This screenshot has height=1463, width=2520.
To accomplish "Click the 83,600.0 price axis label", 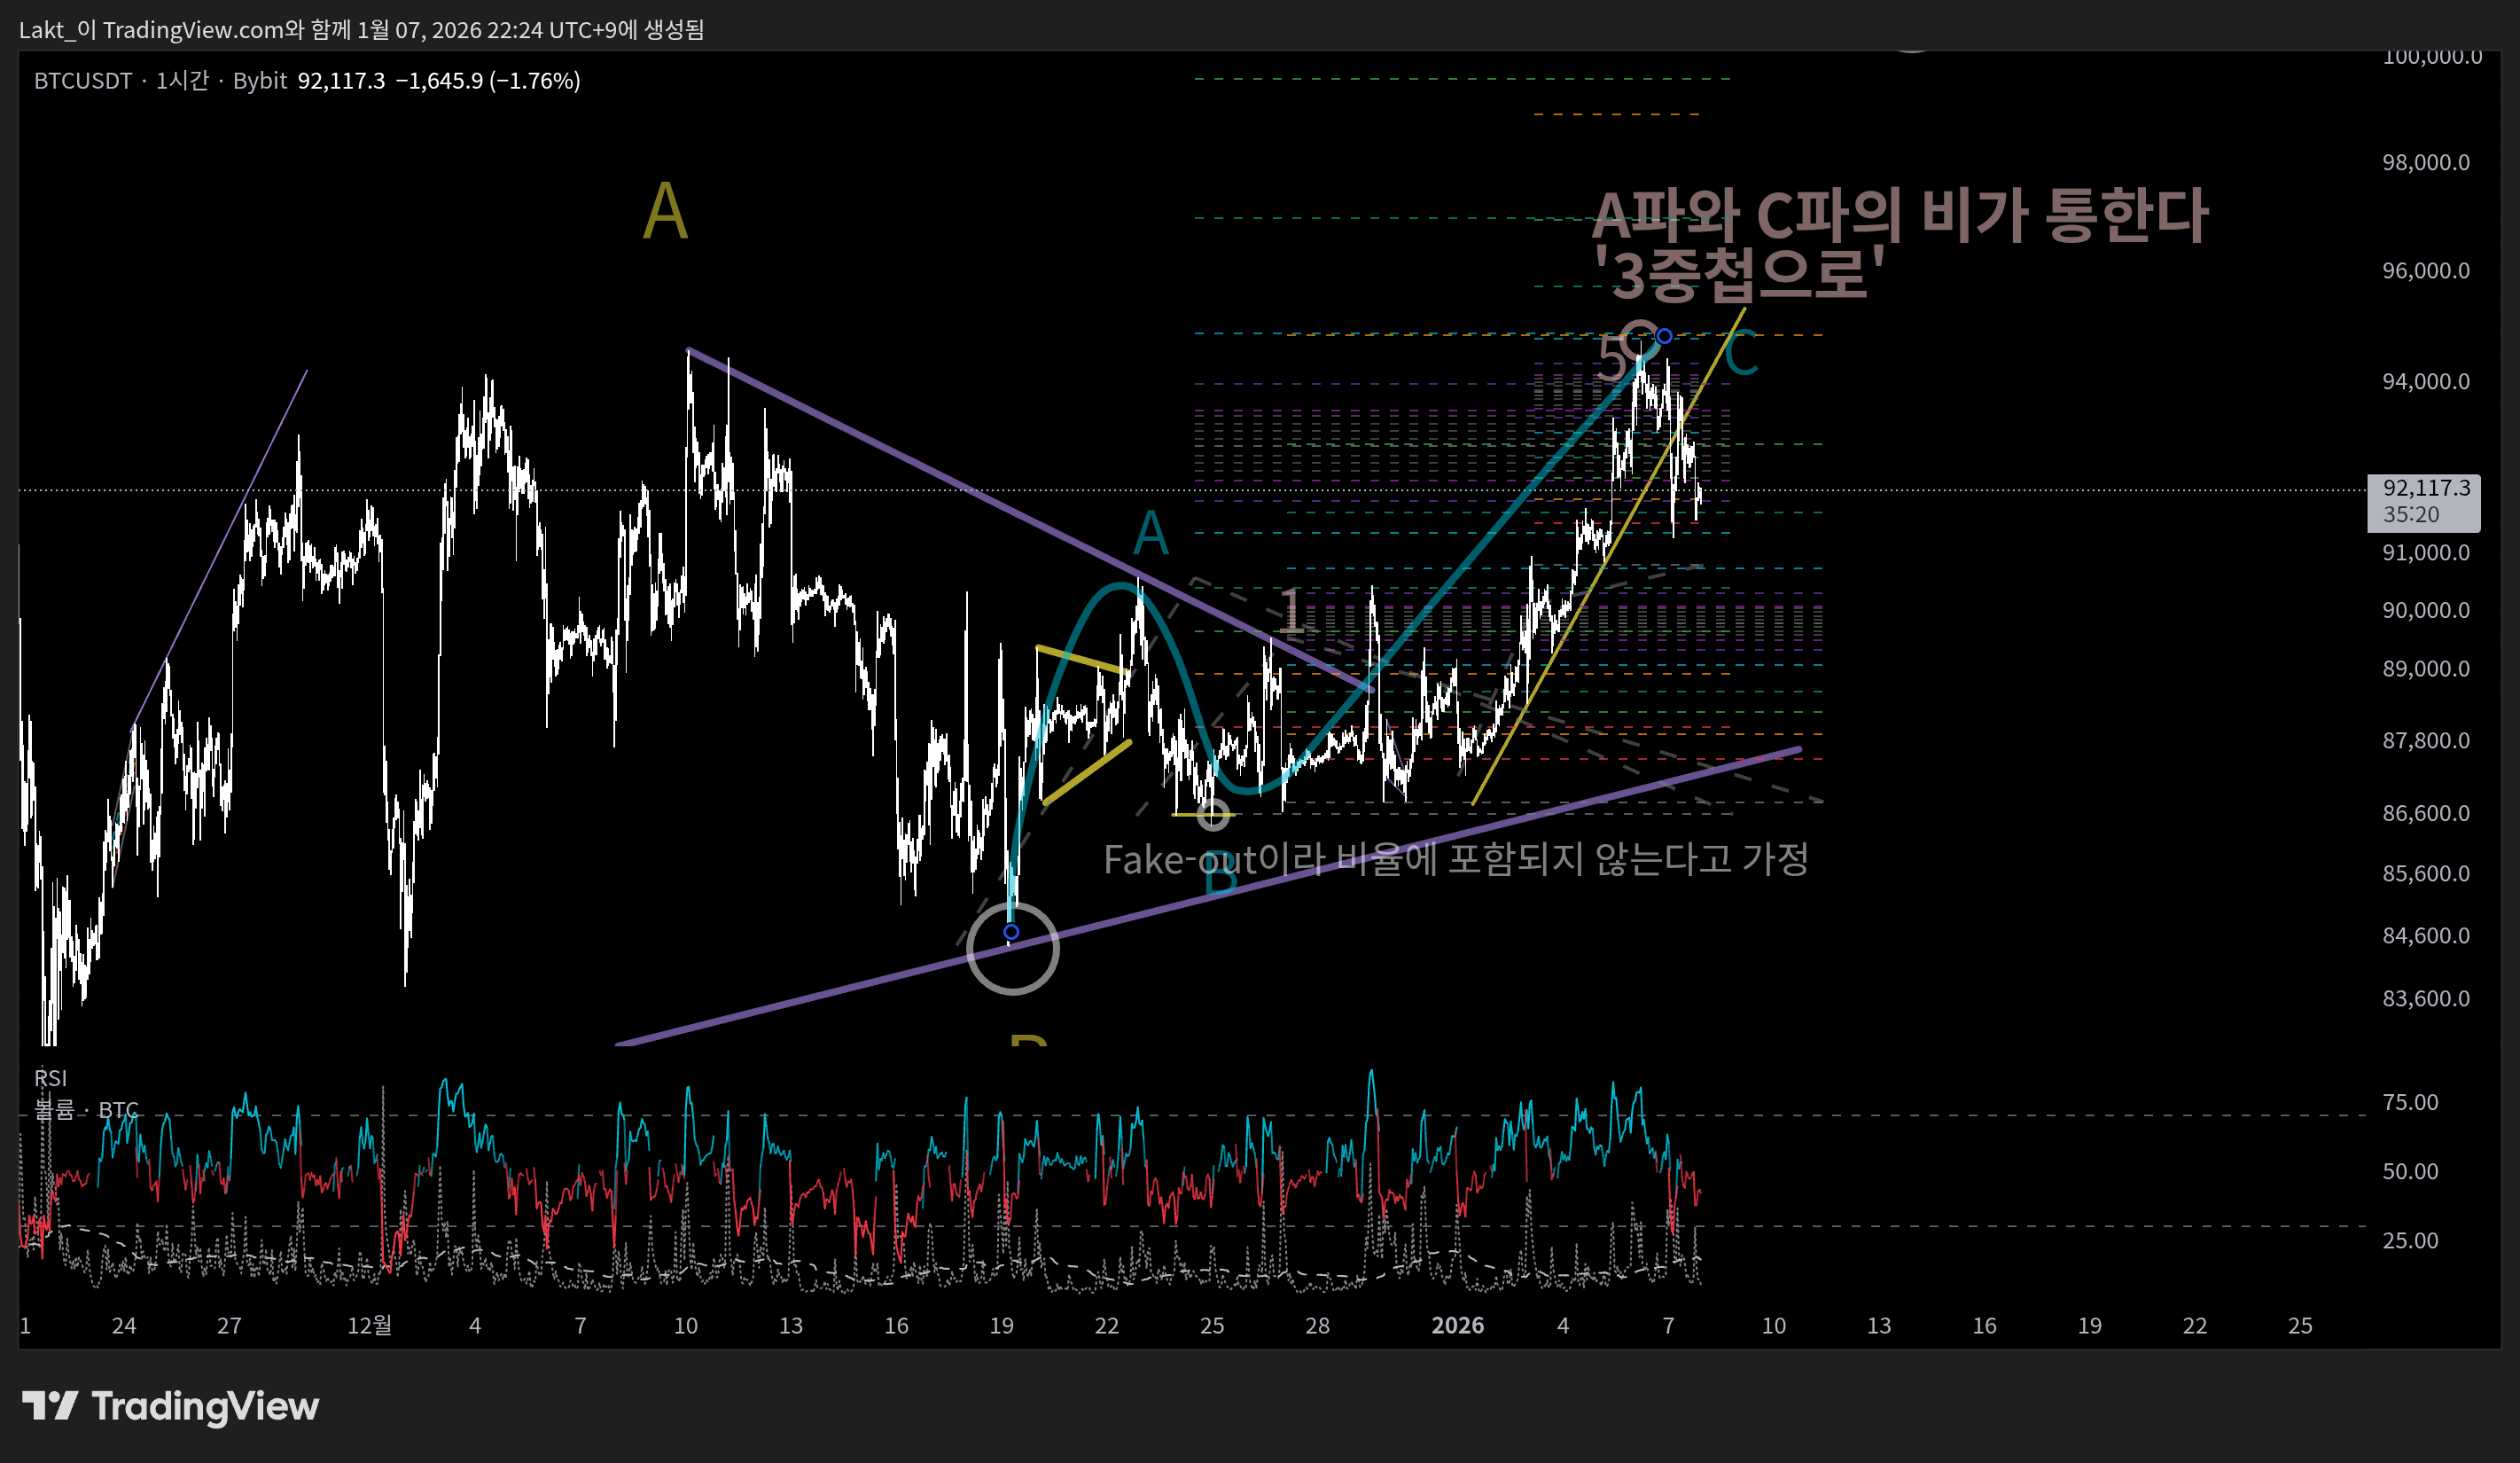I will pyautogui.click(x=2425, y=998).
